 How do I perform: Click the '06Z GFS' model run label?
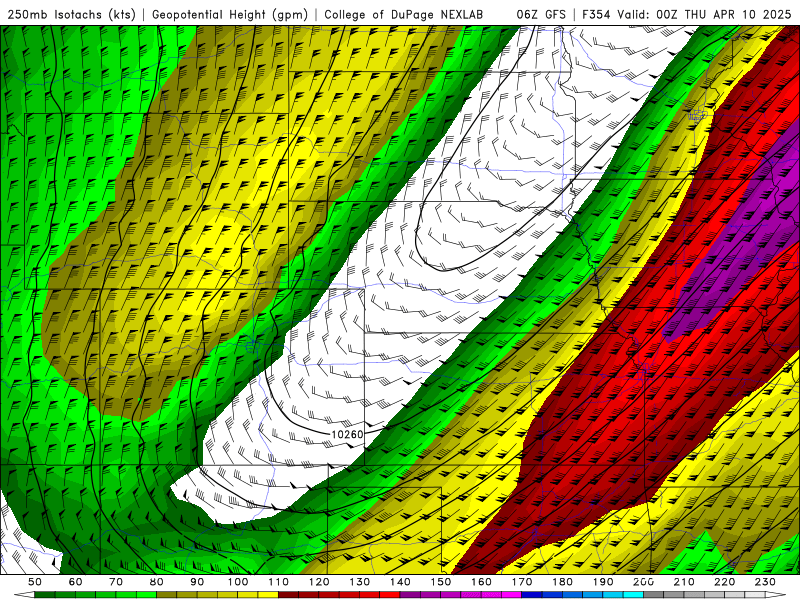(541, 14)
